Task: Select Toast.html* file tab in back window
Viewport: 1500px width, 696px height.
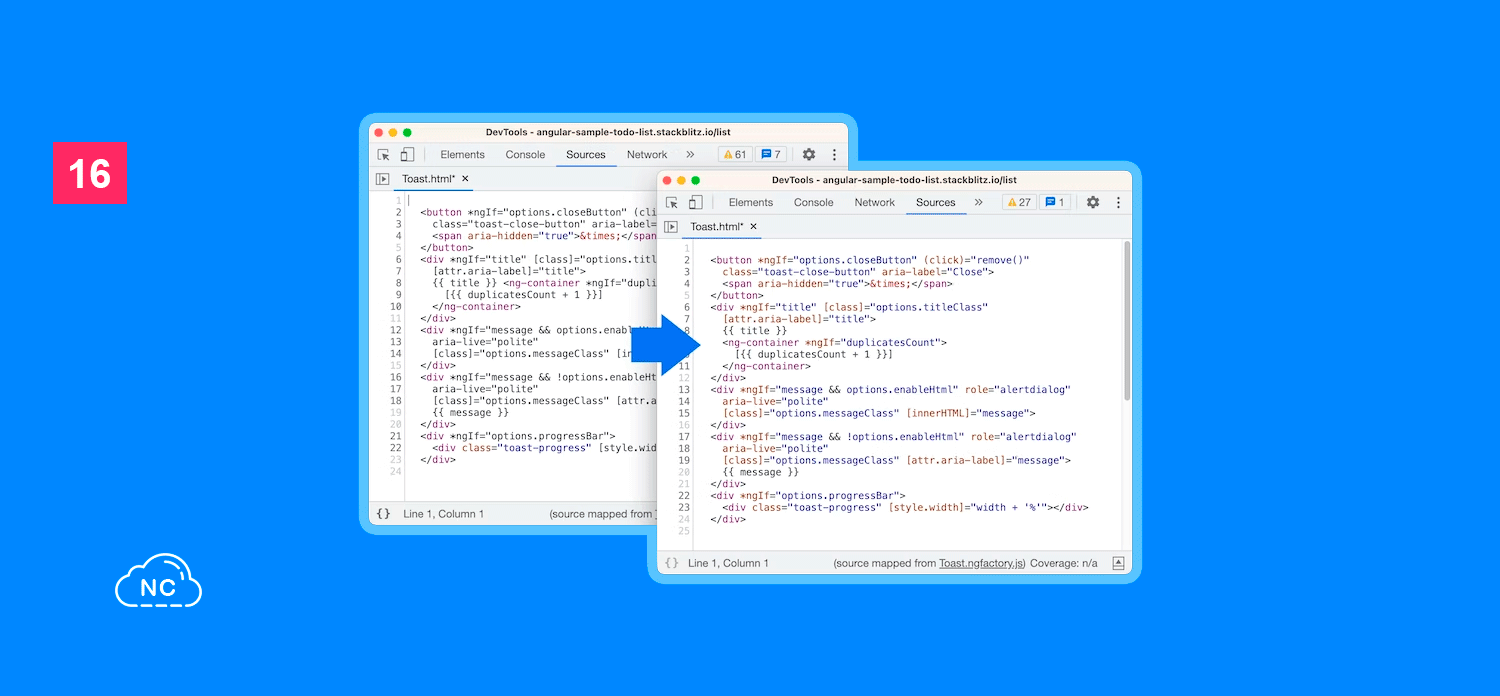Action: click(428, 179)
